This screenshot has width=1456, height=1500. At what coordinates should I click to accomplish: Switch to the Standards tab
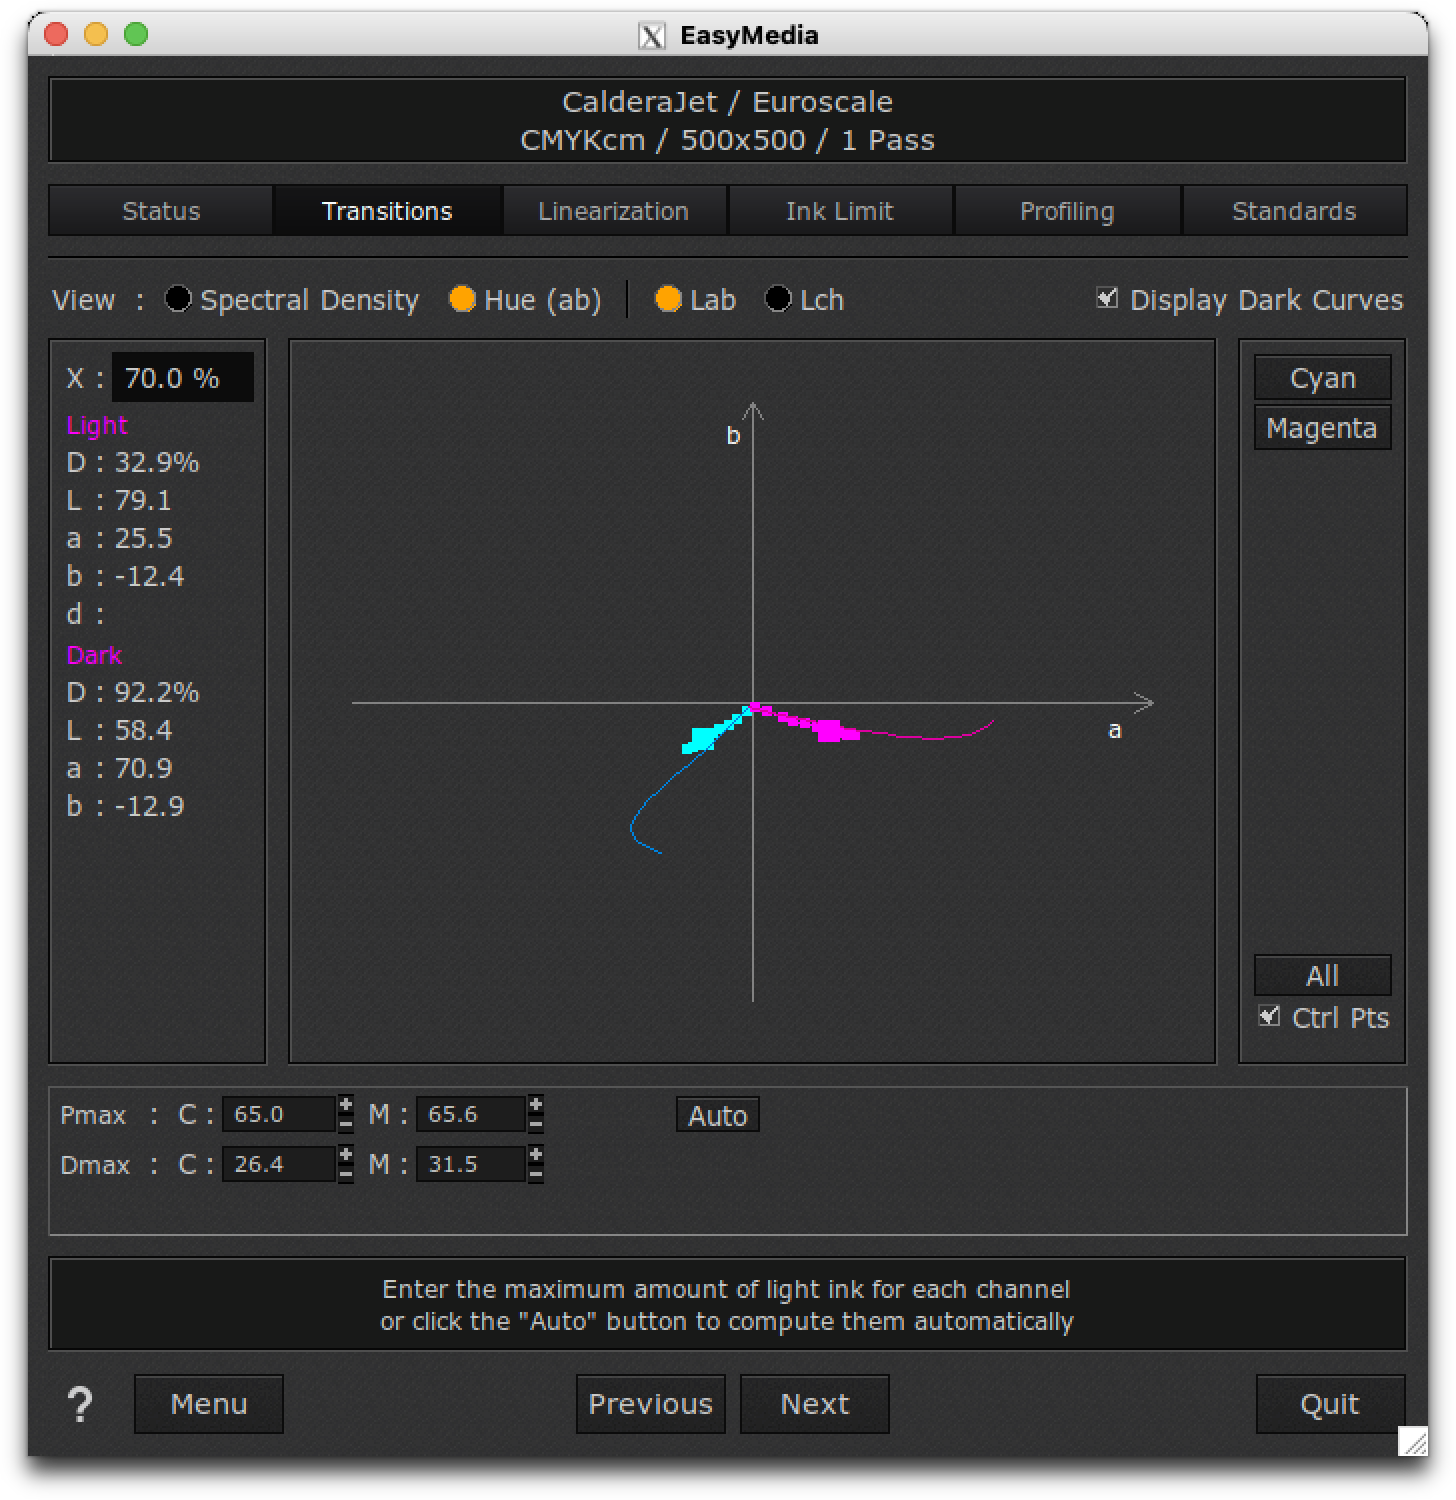pyautogui.click(x=1294, y=211)
